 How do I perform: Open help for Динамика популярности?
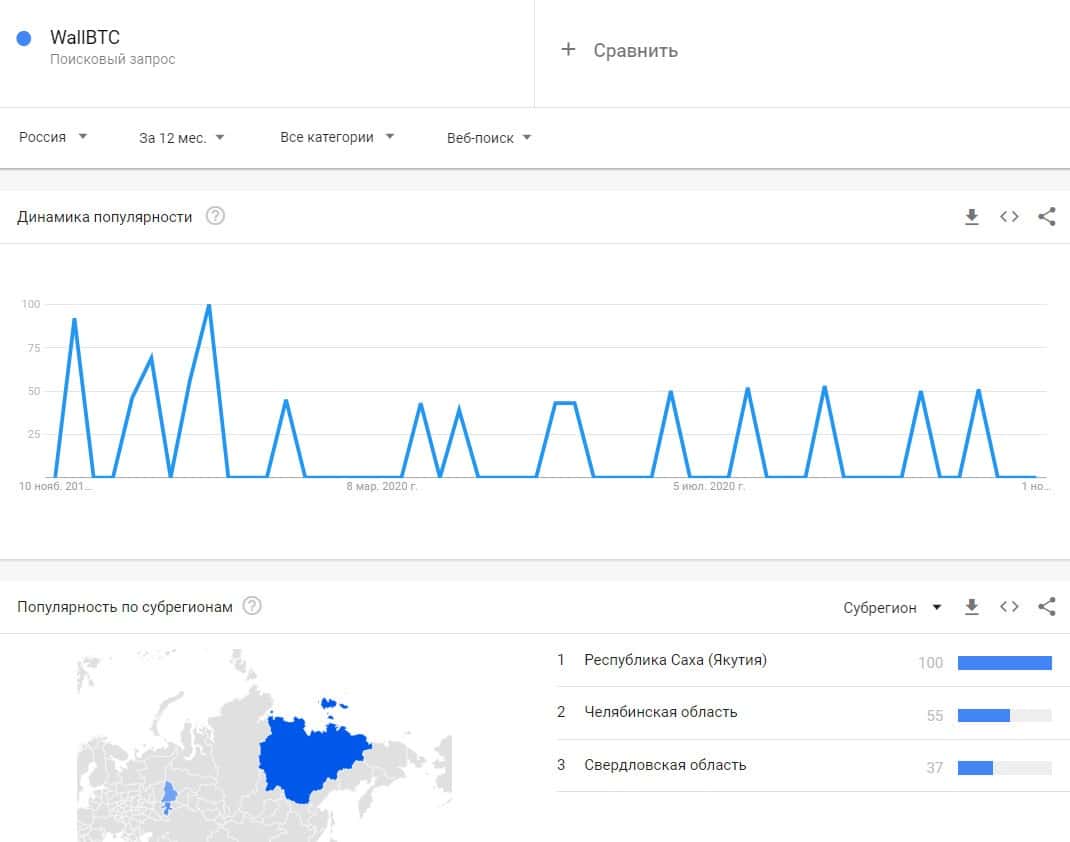215,216
